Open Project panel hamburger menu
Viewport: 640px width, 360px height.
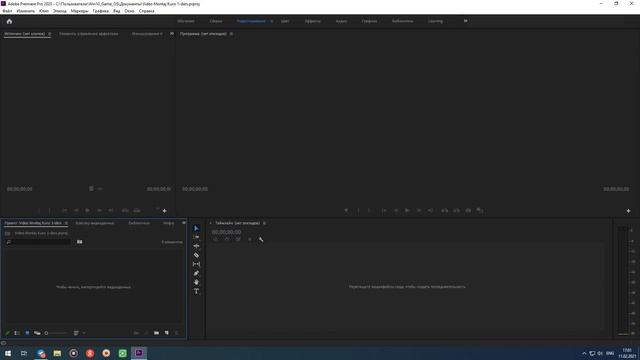point(66,223)
